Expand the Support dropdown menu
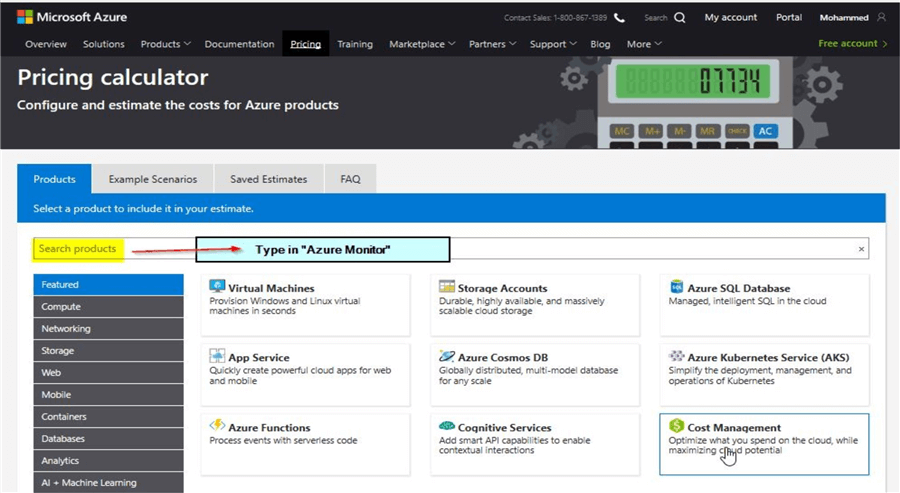This screenshot has height=493, width=900. tap(553, 44)
